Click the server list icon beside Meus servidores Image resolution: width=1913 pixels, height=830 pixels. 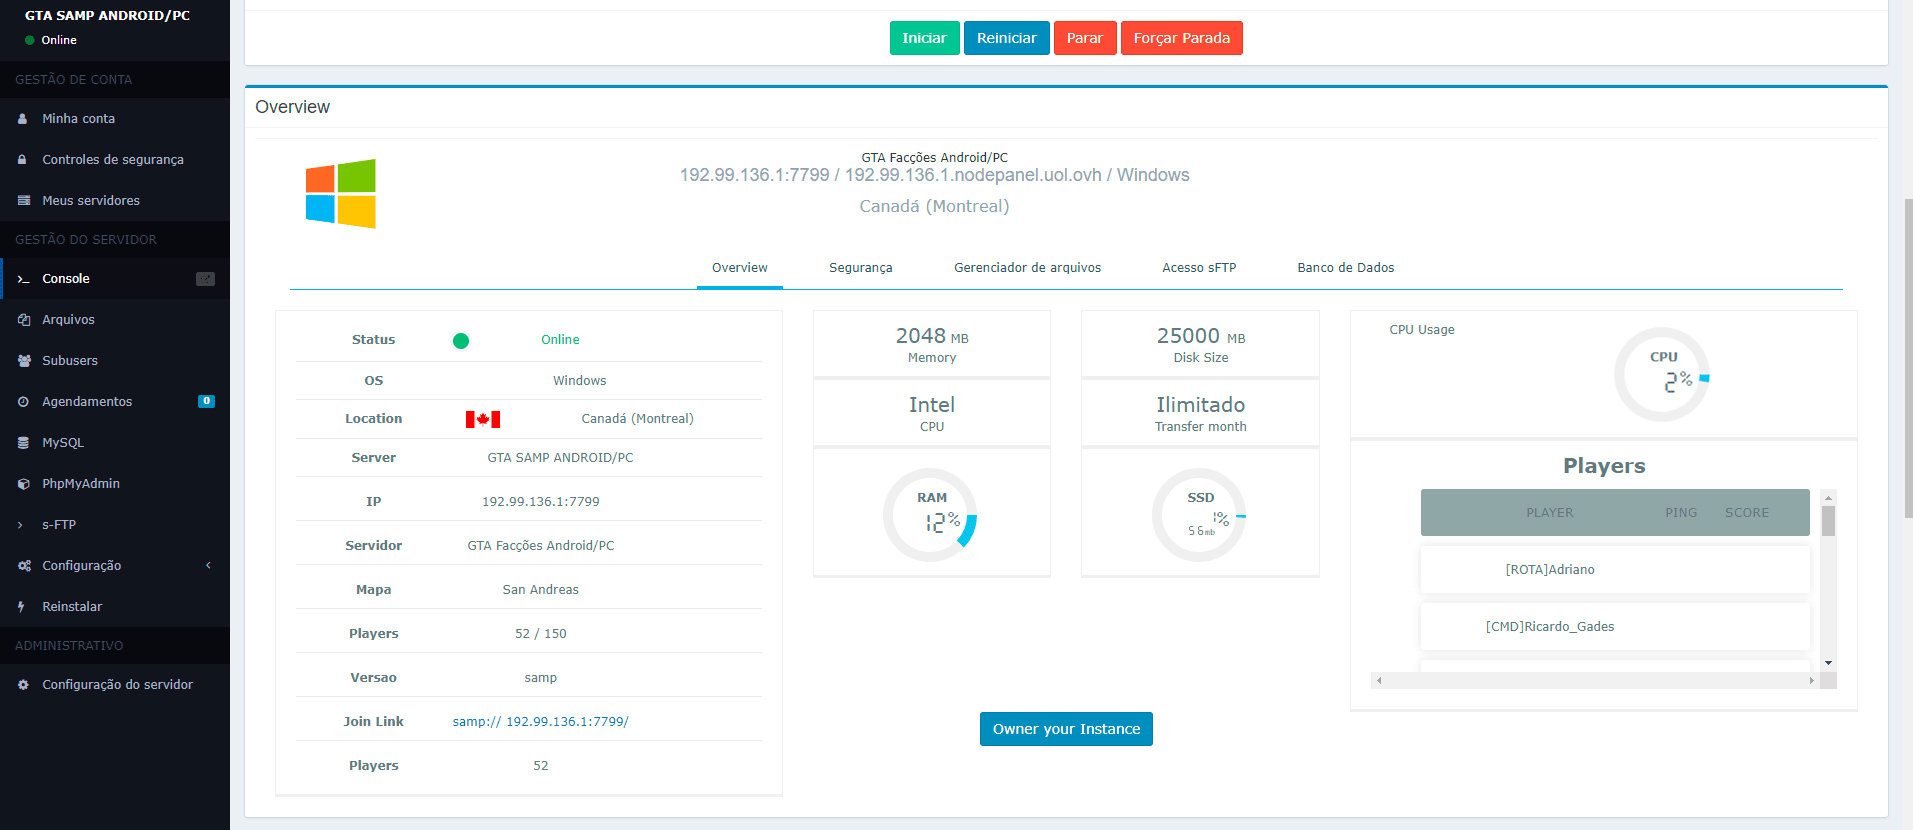coord(23,201)
